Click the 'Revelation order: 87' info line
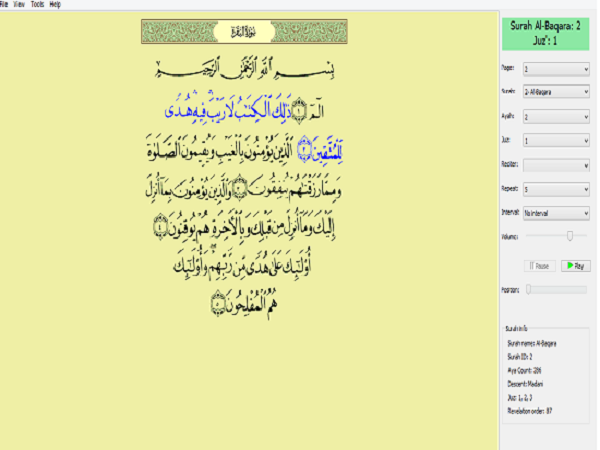Viewport: 600px width, 450px height. [530, 411]
